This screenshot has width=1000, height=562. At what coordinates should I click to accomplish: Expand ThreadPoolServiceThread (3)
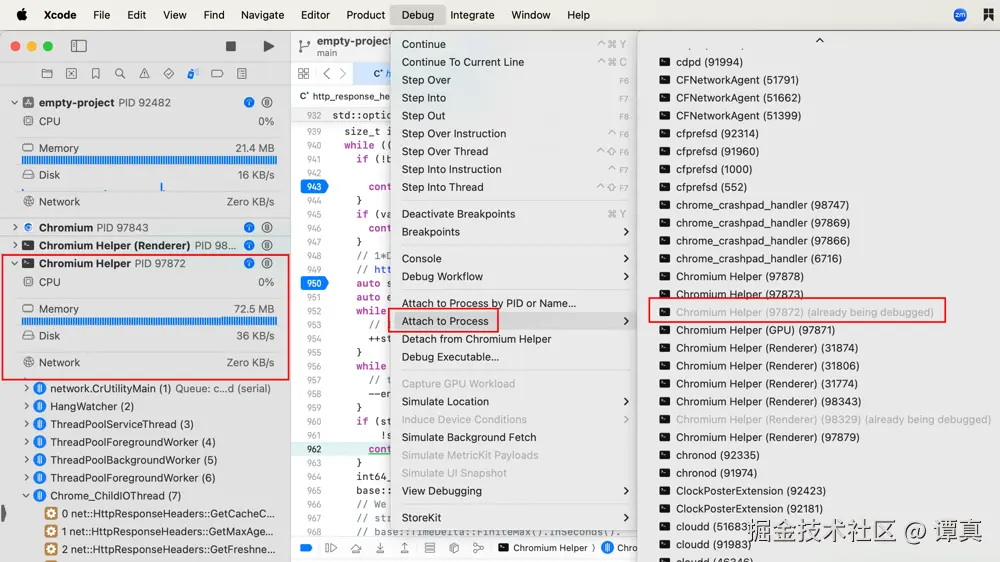click(x=26, y=424)
